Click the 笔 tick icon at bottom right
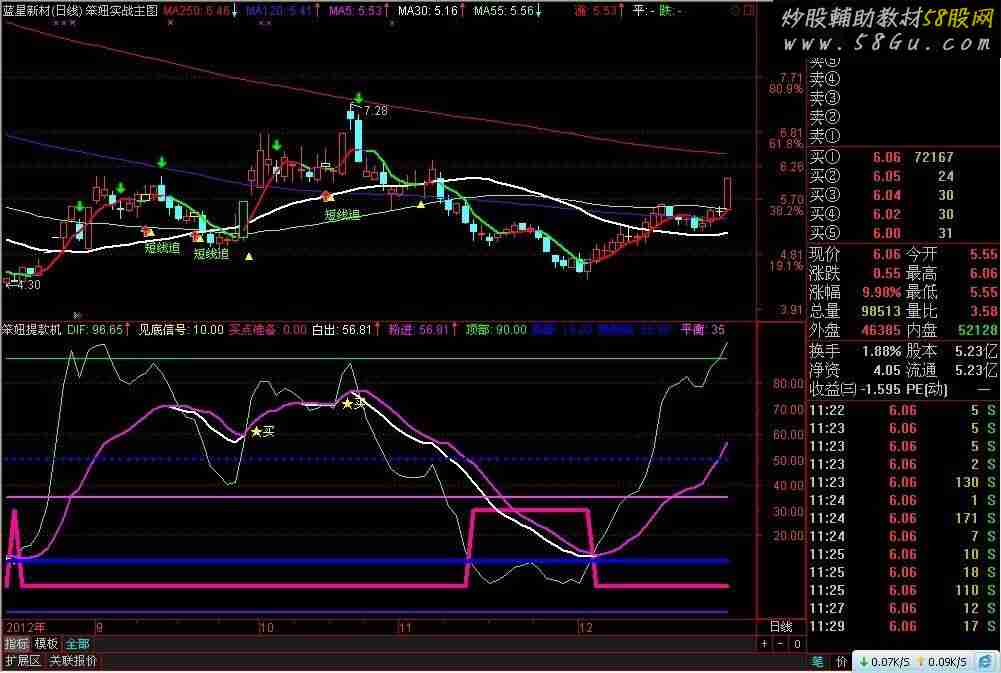This screenshot has height=673, width=1001. 818,662
